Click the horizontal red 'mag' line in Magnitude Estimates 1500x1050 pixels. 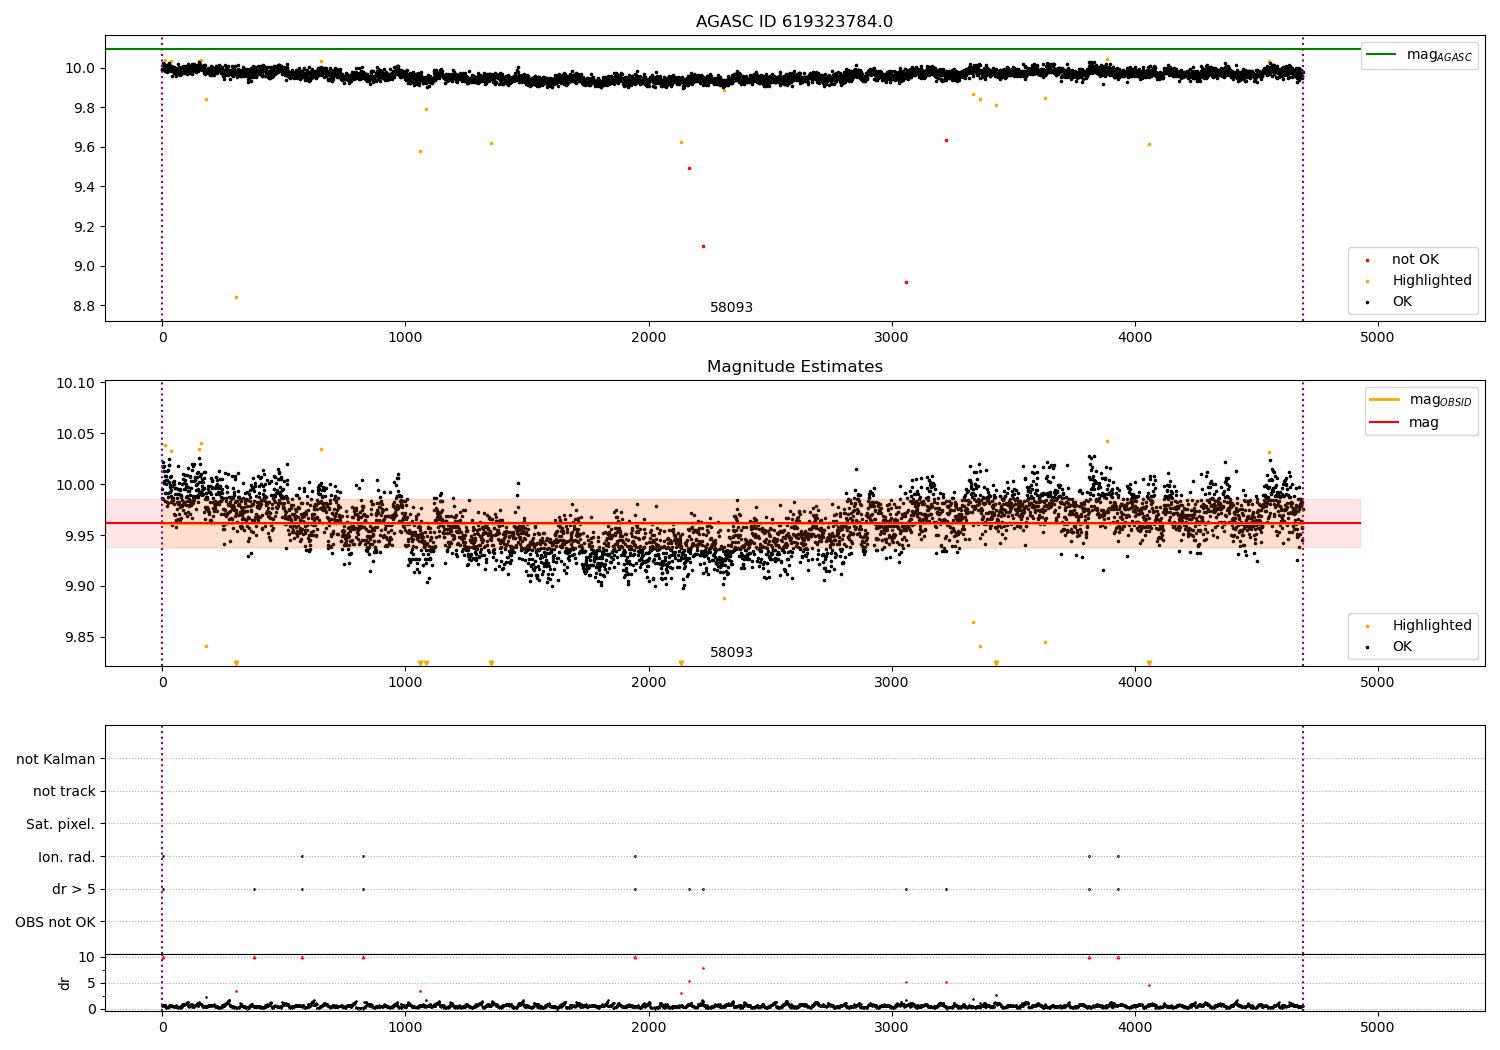click(x=732, y=523)
